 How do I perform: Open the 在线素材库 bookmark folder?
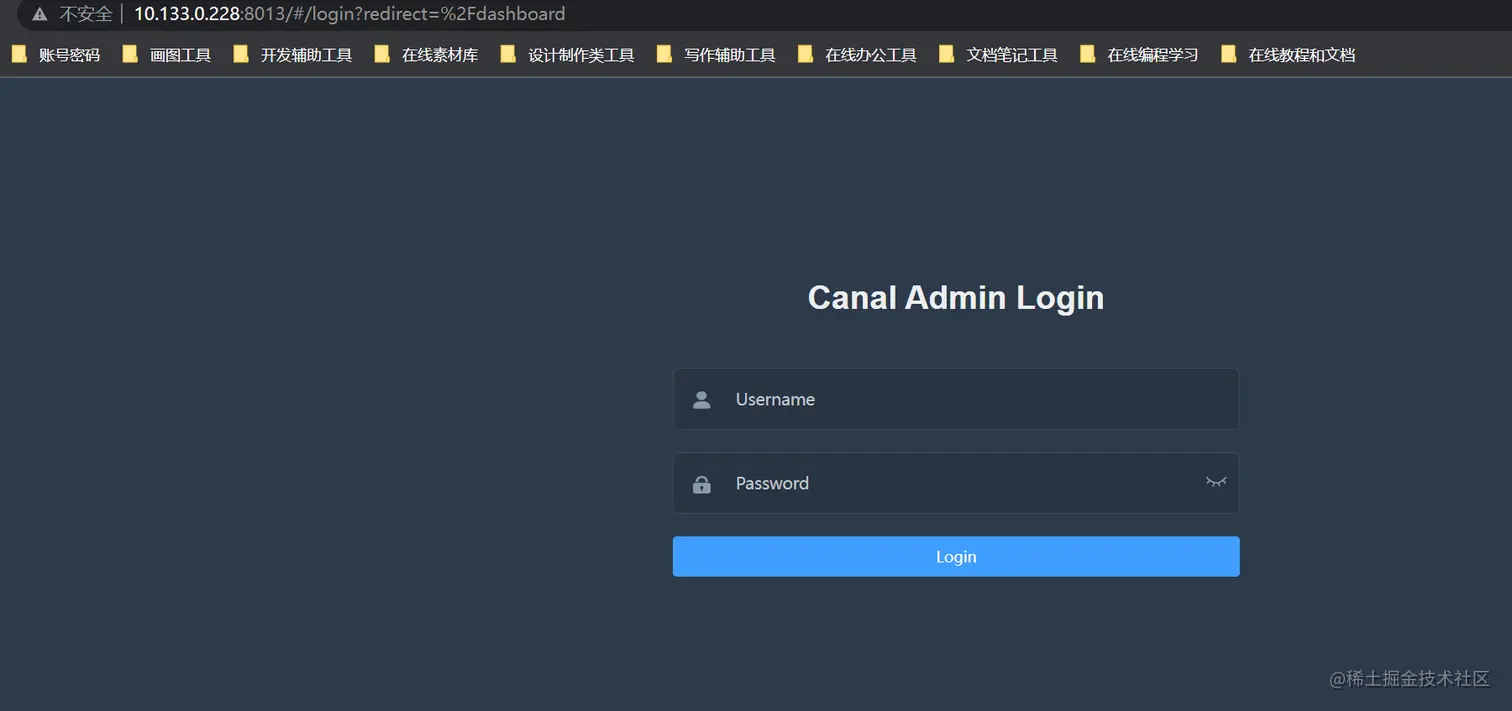pyautogui.click(x=427, y=55)
